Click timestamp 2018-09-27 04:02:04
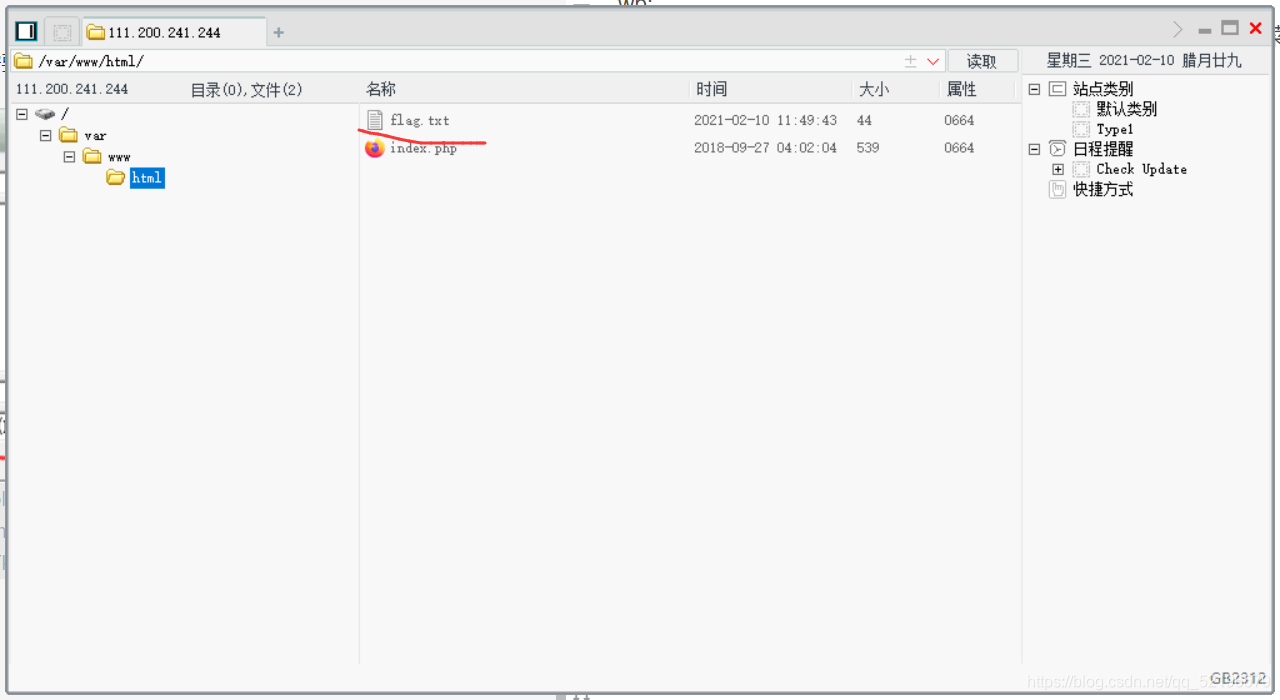This screenshot has height=700, width=1280. 765,148
